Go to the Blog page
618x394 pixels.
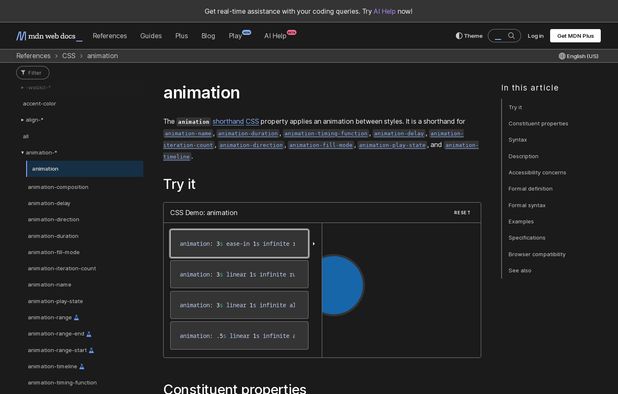208,36
